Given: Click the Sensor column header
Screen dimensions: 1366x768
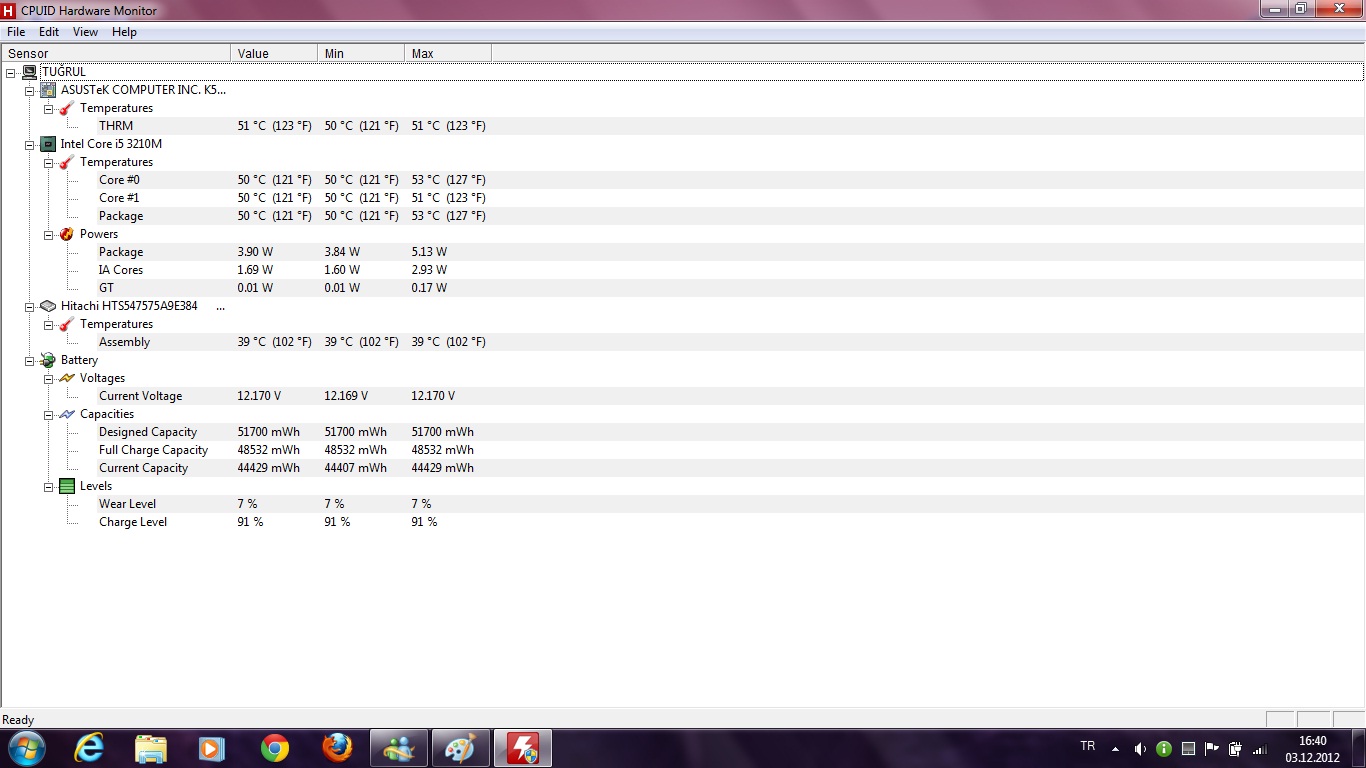Looking at the screenshot, I should [x=116, y=53].
